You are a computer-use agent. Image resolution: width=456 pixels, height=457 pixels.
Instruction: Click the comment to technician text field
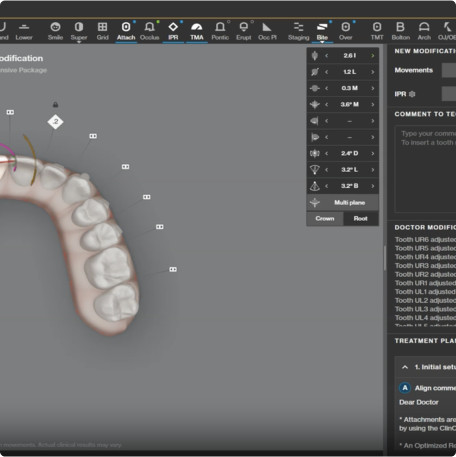click(425, 169)
